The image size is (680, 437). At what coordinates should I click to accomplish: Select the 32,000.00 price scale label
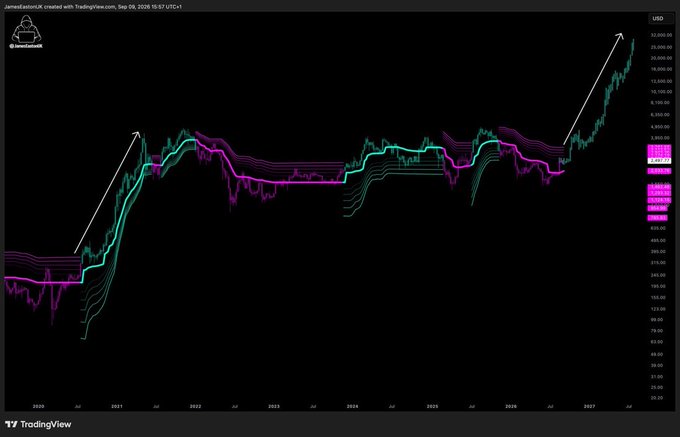click(660, 35)
